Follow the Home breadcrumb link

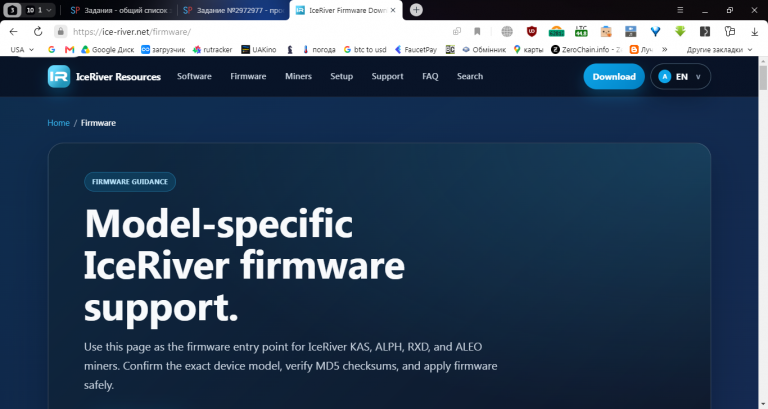58,123
